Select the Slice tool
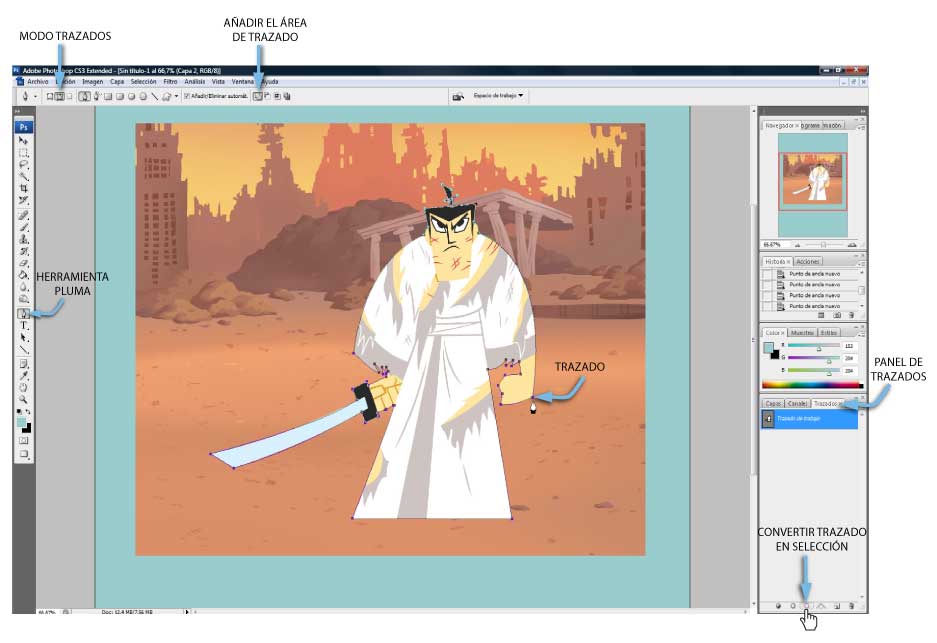The height and width of the screenshot is (643, 937). pyautogui.click(x=23, y=200)
